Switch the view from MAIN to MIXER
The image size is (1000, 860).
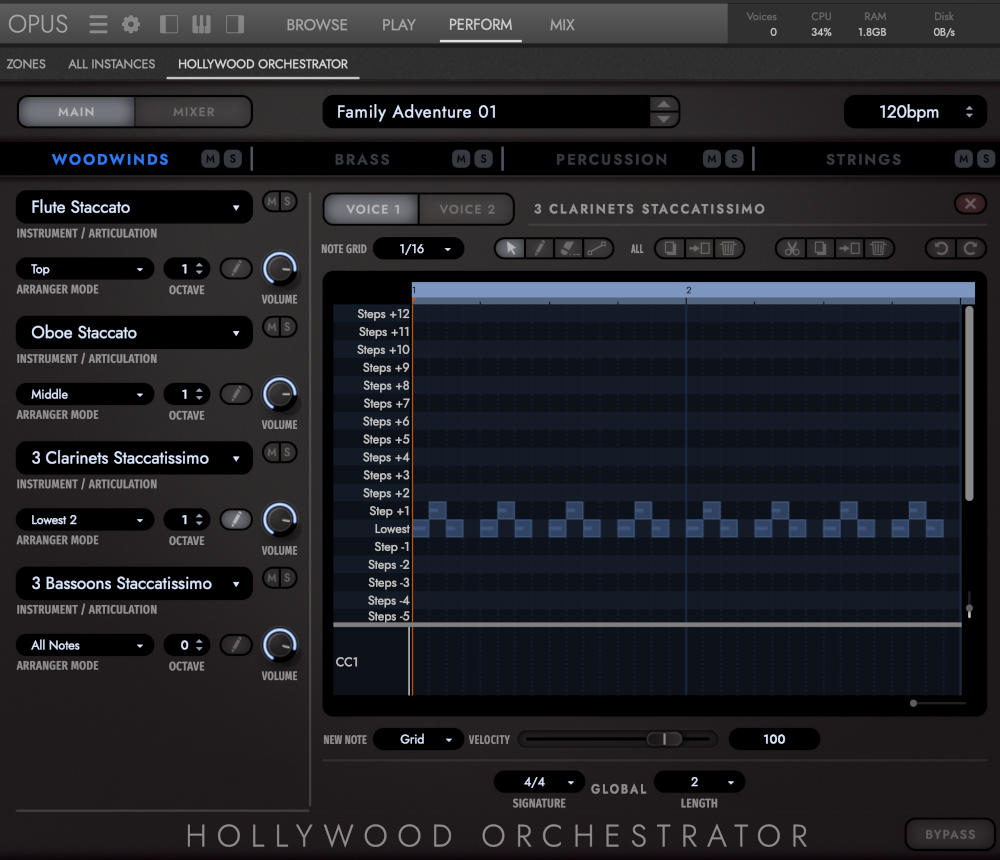point(194,112)
